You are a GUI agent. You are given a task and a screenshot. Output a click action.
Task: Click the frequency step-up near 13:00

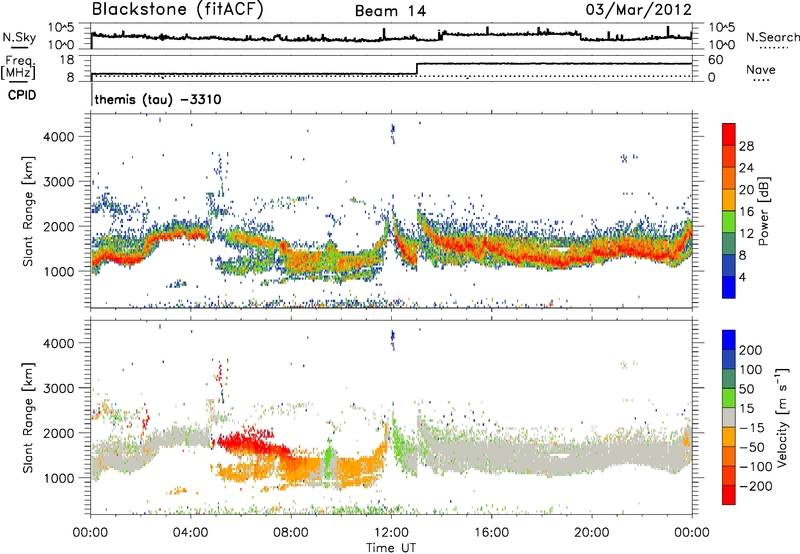point(417,69)
